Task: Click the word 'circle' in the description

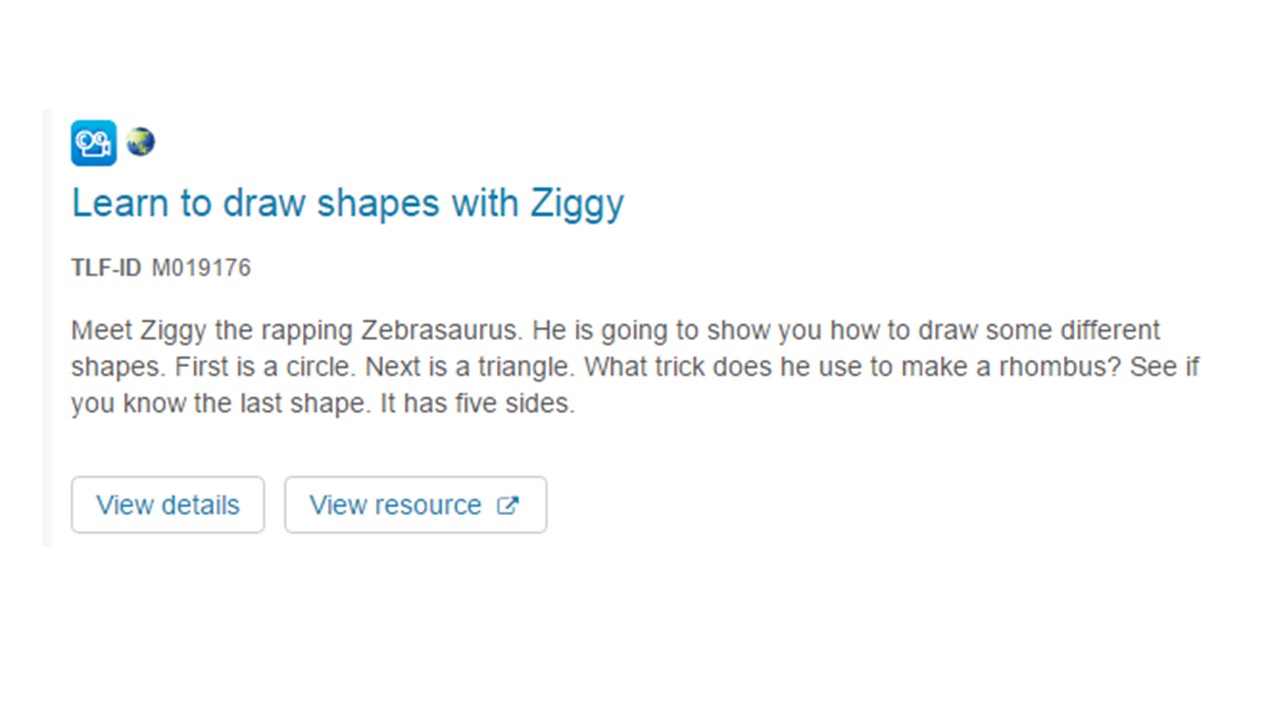Action: (x=317, y=367)
